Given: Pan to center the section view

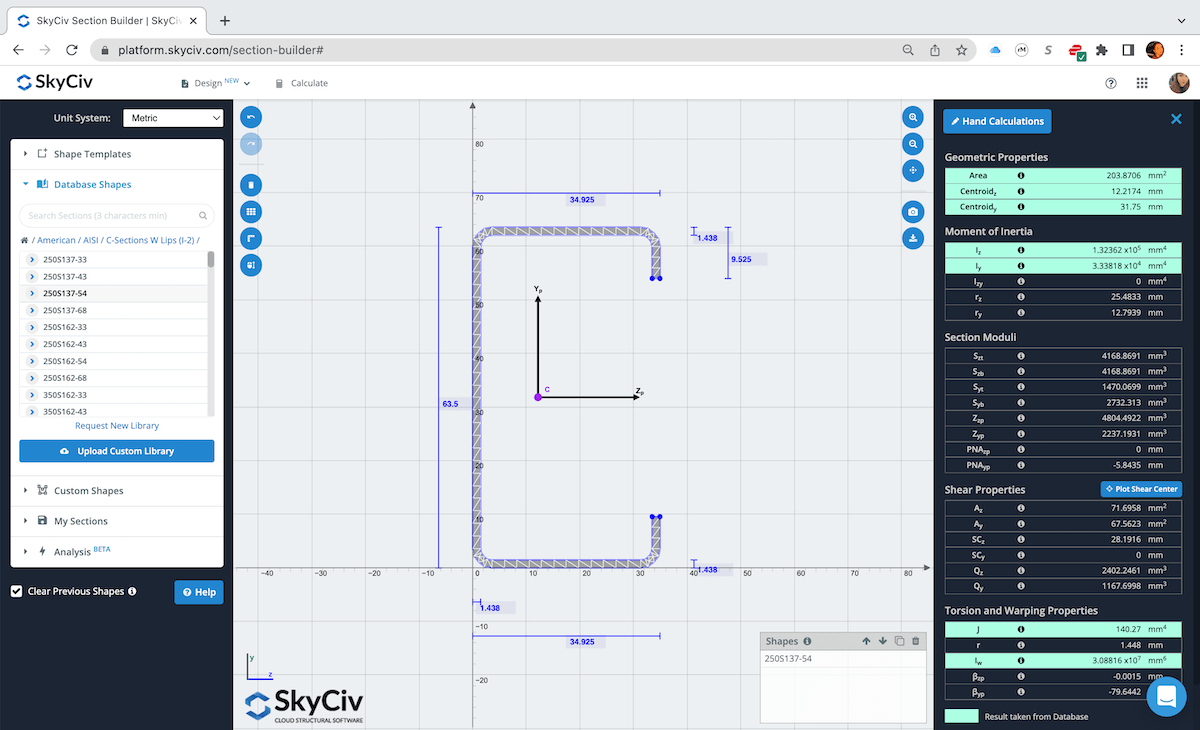Looking at the screenshot, I should 913,170.
